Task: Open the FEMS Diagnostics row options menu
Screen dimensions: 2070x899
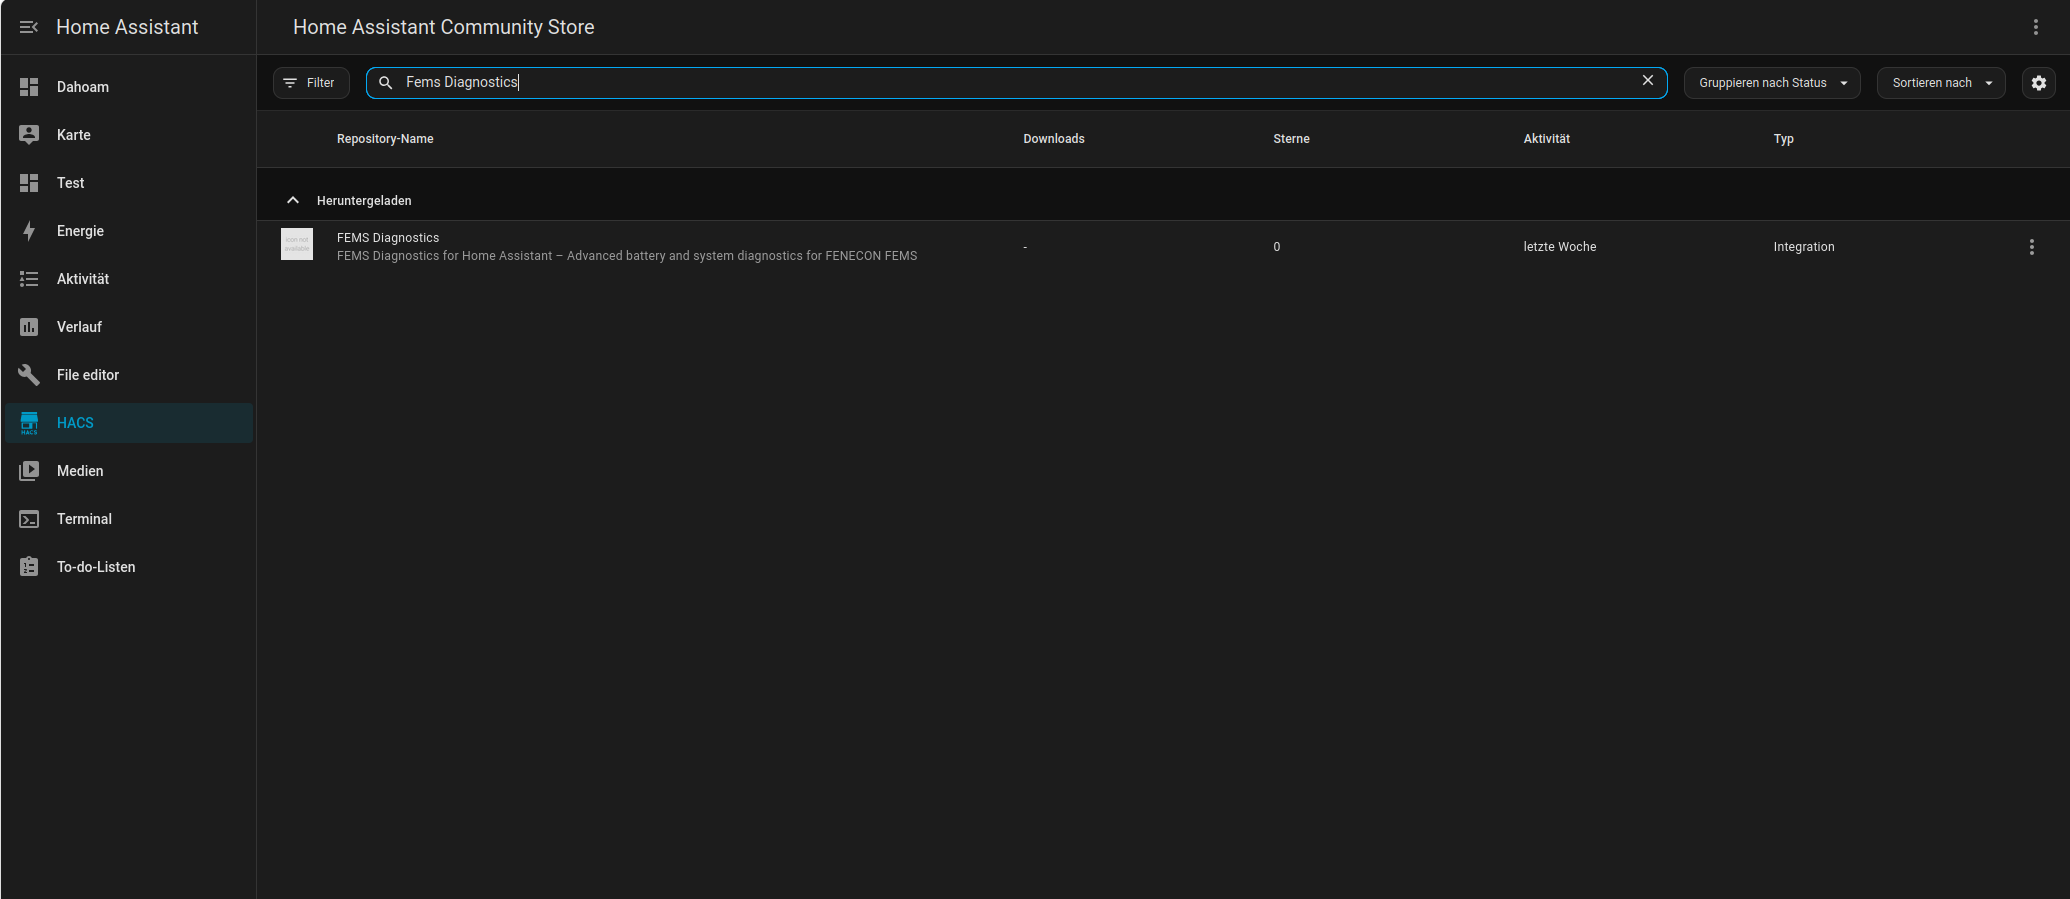Action: 2032,247
